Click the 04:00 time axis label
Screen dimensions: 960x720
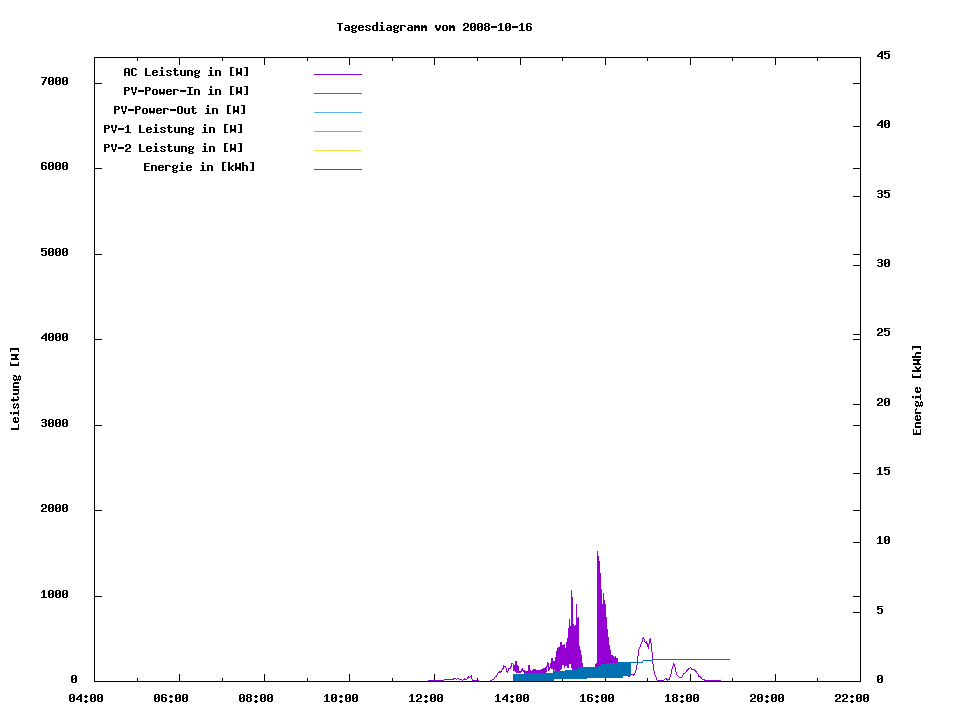(86, 698)
